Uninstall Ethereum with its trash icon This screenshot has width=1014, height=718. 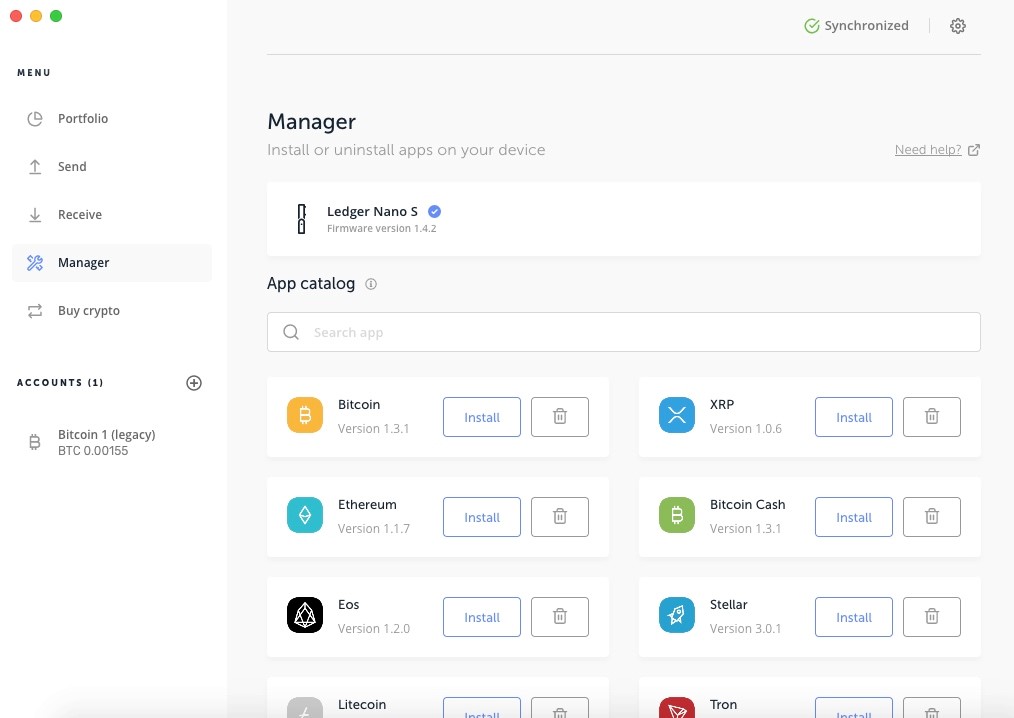pos(560,517)
